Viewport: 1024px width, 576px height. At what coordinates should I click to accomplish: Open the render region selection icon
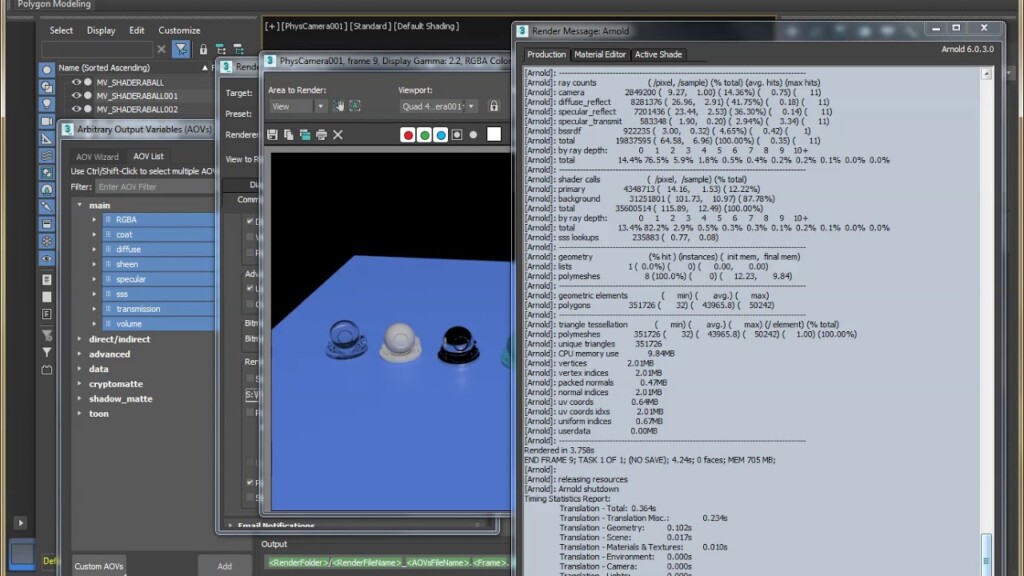pyautogui.click(x=355, y=106)
